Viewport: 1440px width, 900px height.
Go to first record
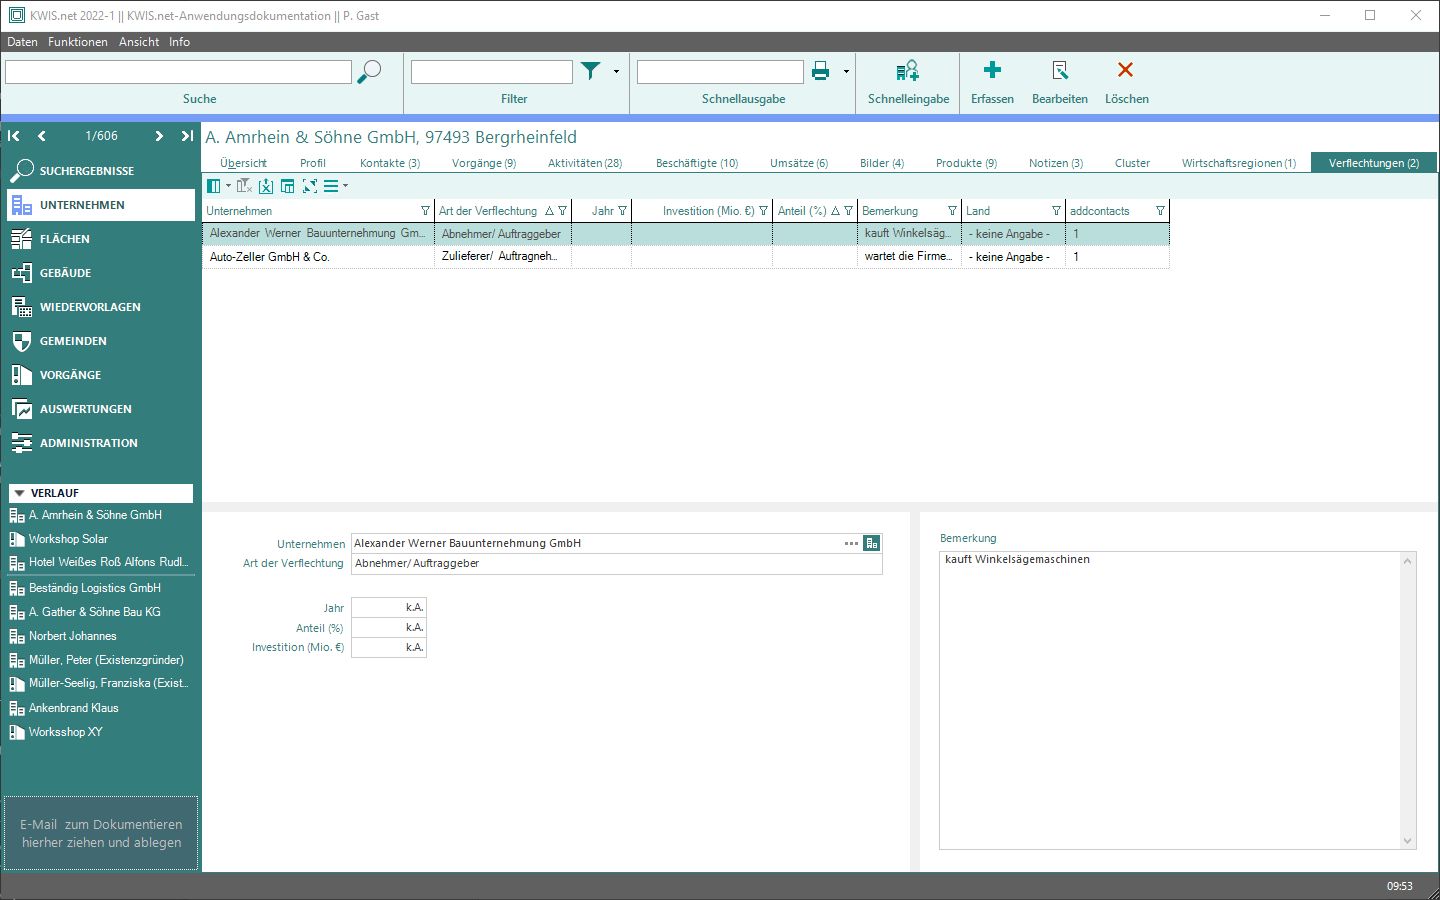[x=14, y=136]
